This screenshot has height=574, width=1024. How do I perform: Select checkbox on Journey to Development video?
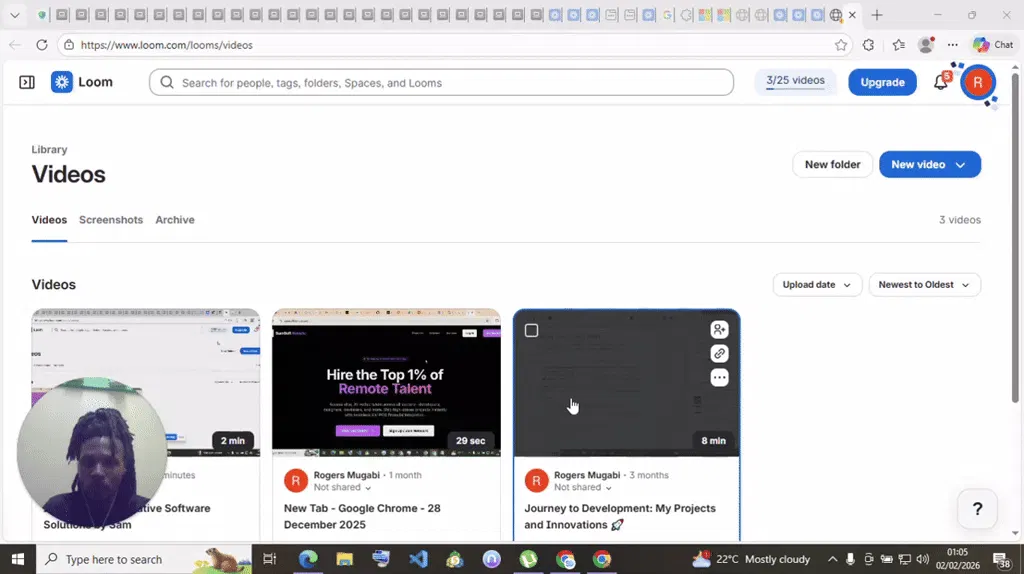pyautogui.click(x=532, y=330)
